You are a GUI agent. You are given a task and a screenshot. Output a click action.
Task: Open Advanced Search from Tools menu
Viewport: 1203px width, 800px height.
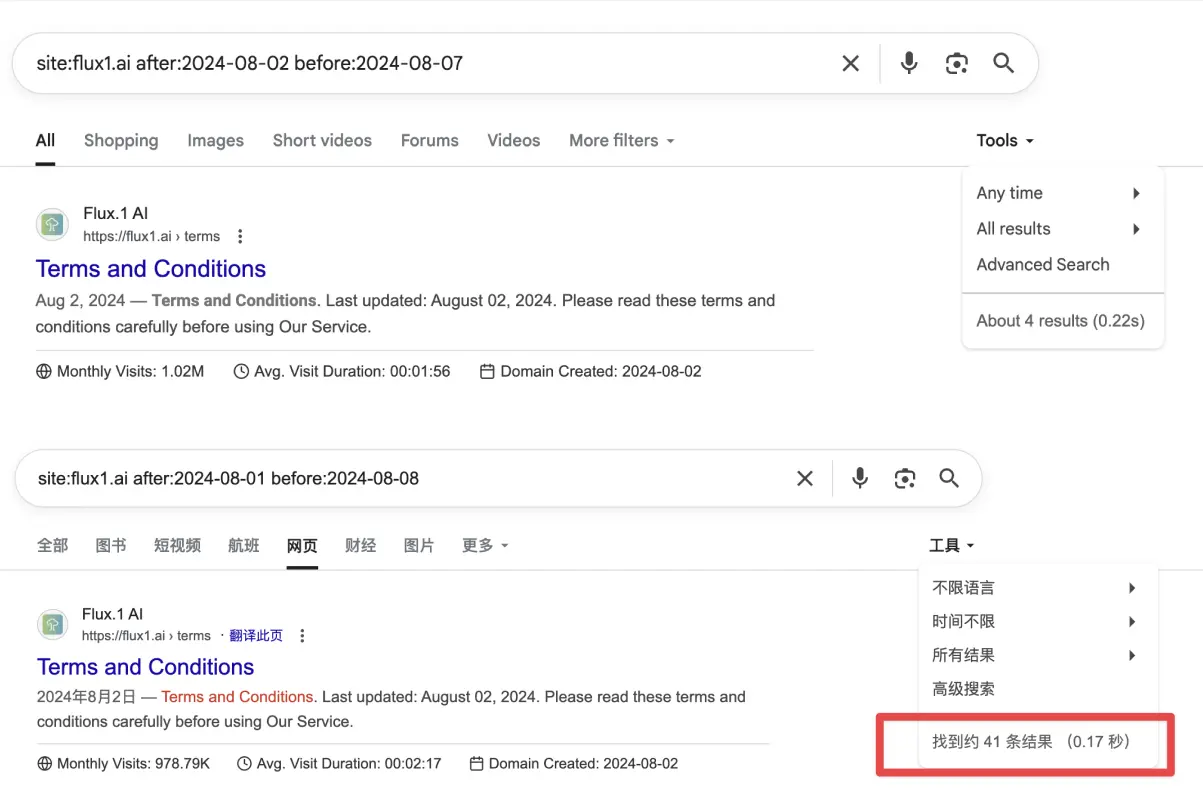pos(1043,265)
